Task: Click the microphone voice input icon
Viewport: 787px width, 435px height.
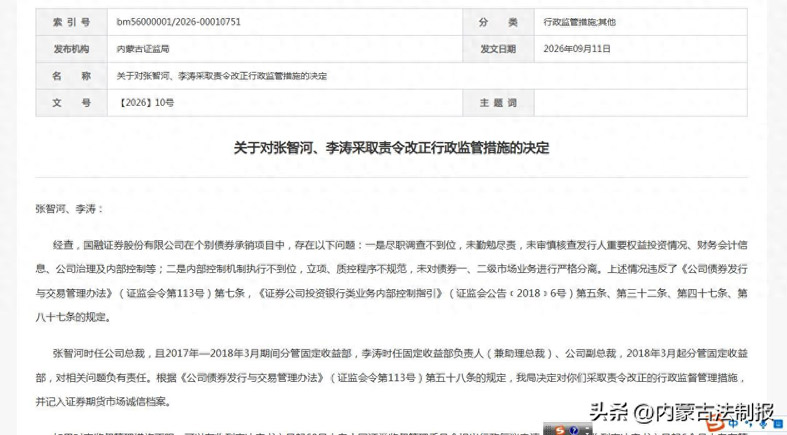Action: pos(763,424)
